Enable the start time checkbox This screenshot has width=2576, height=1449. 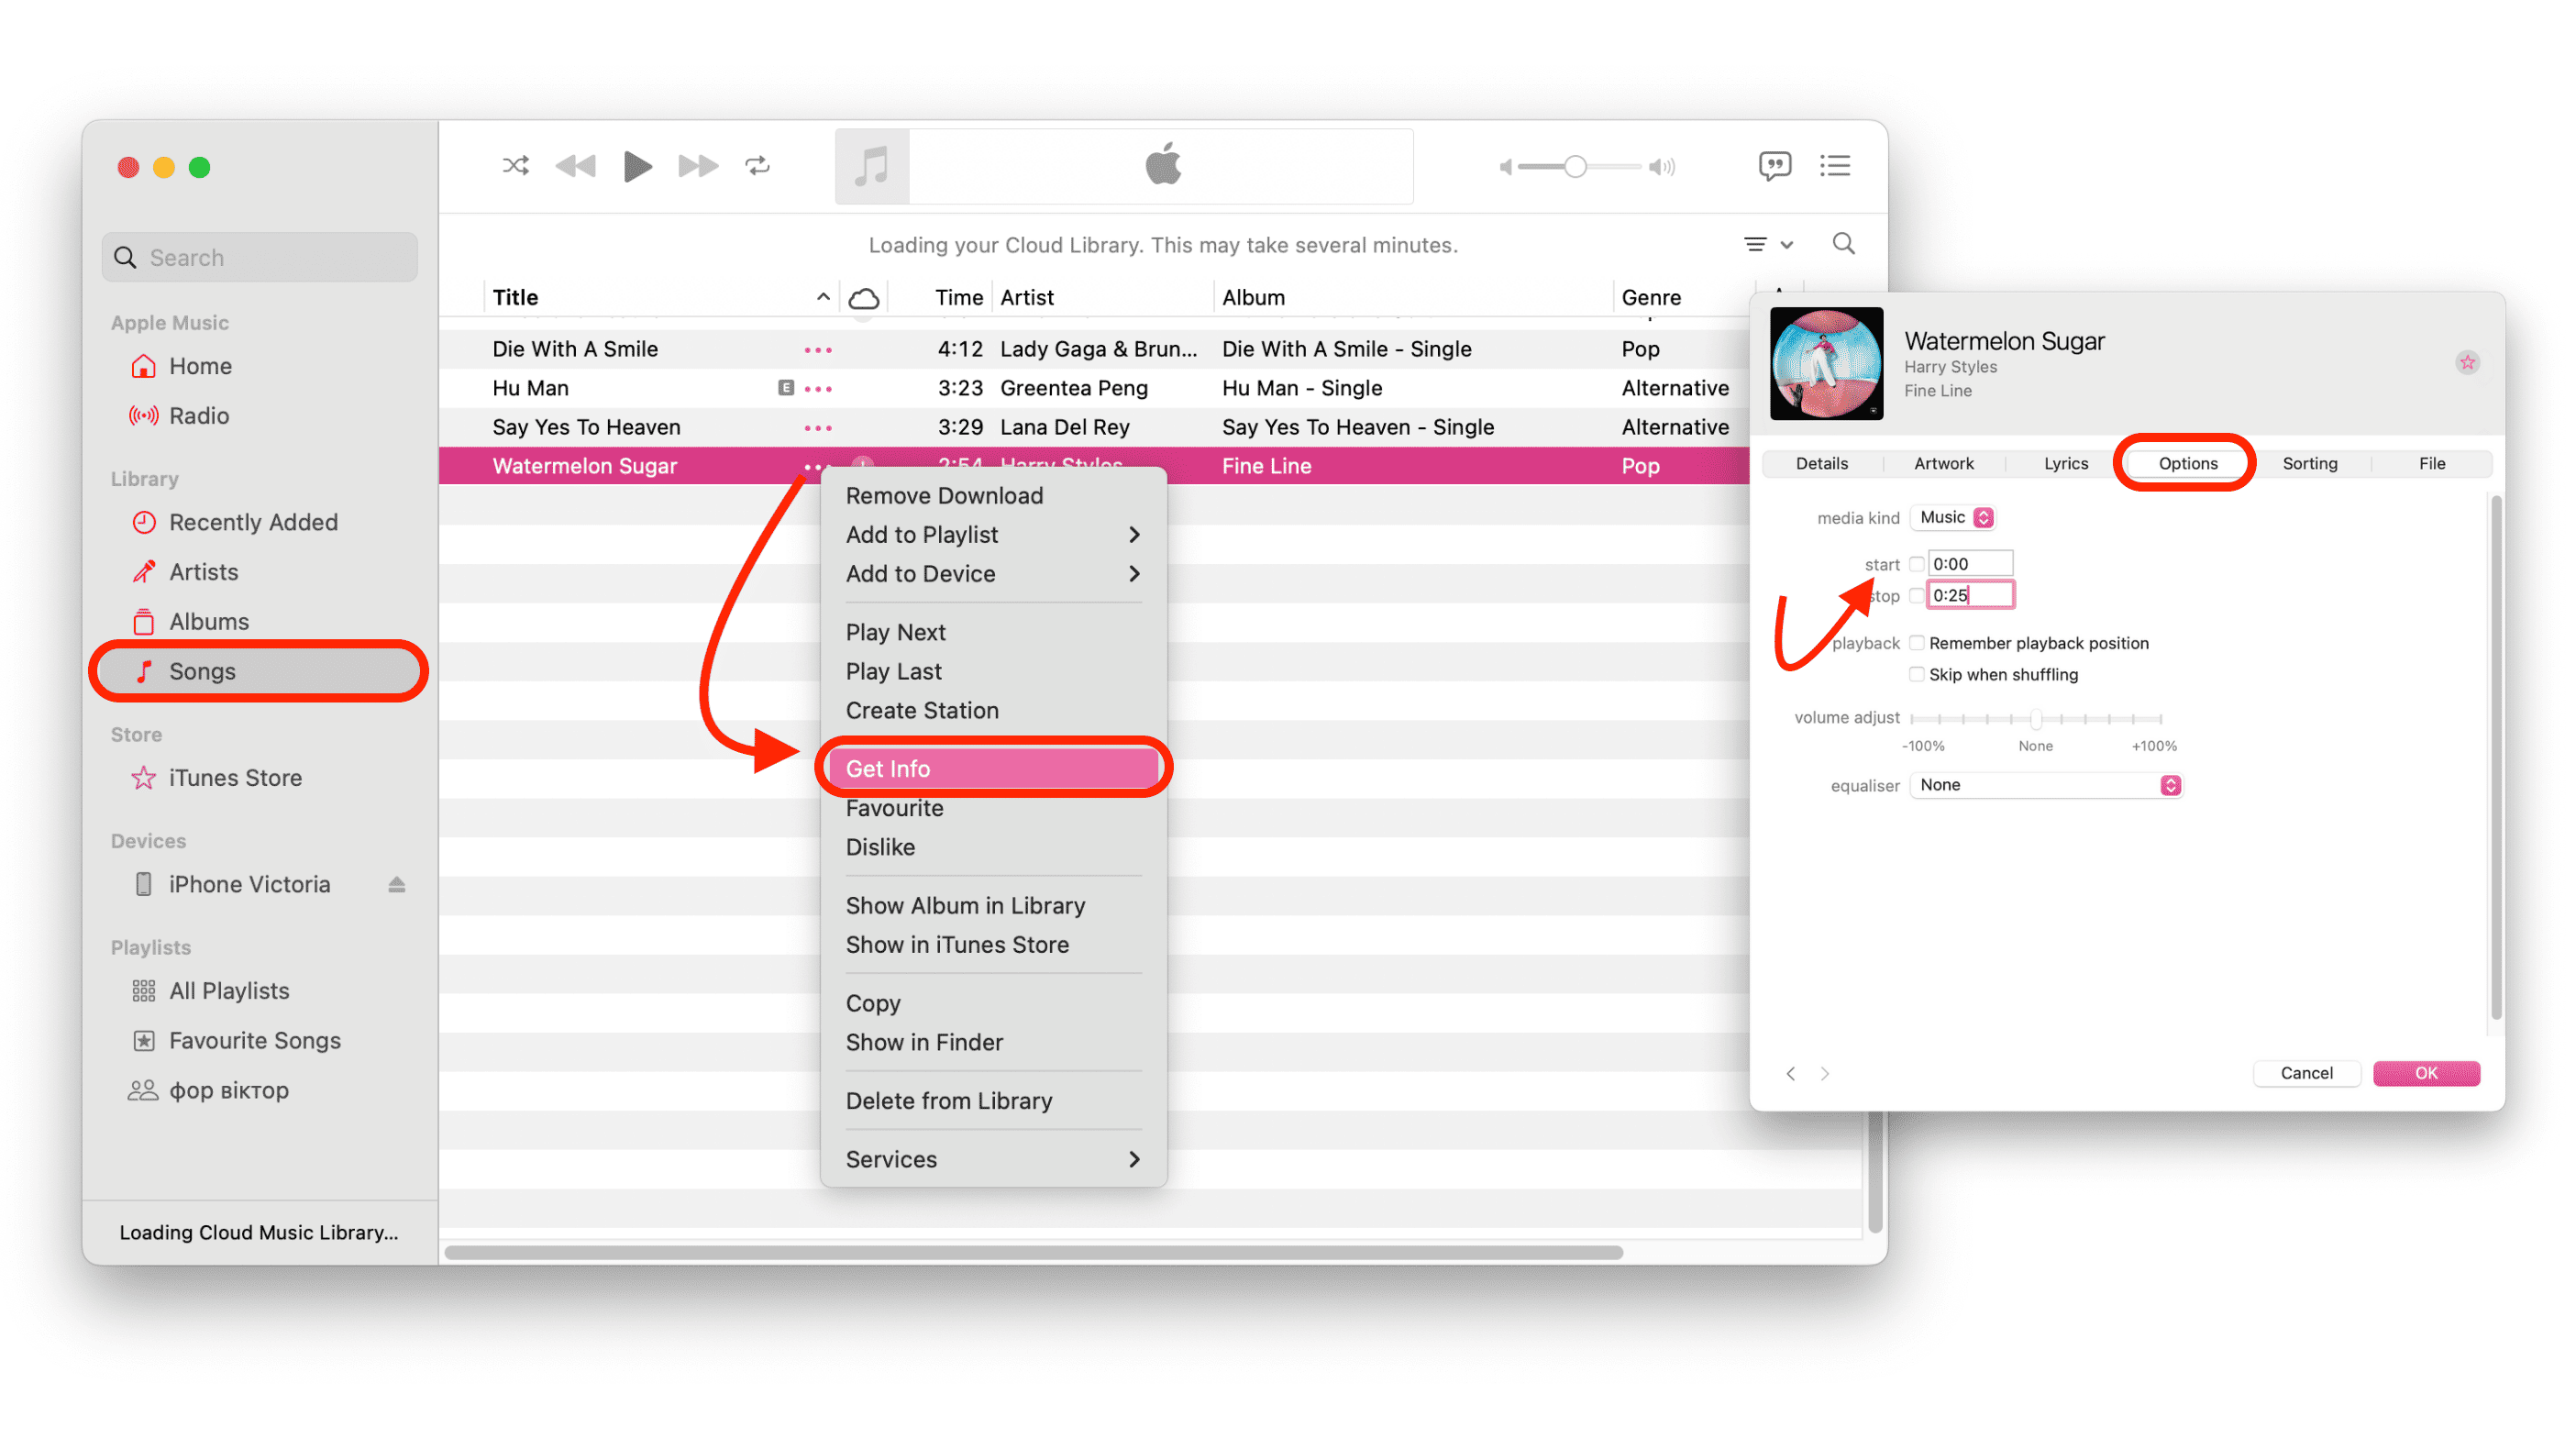1916,564
